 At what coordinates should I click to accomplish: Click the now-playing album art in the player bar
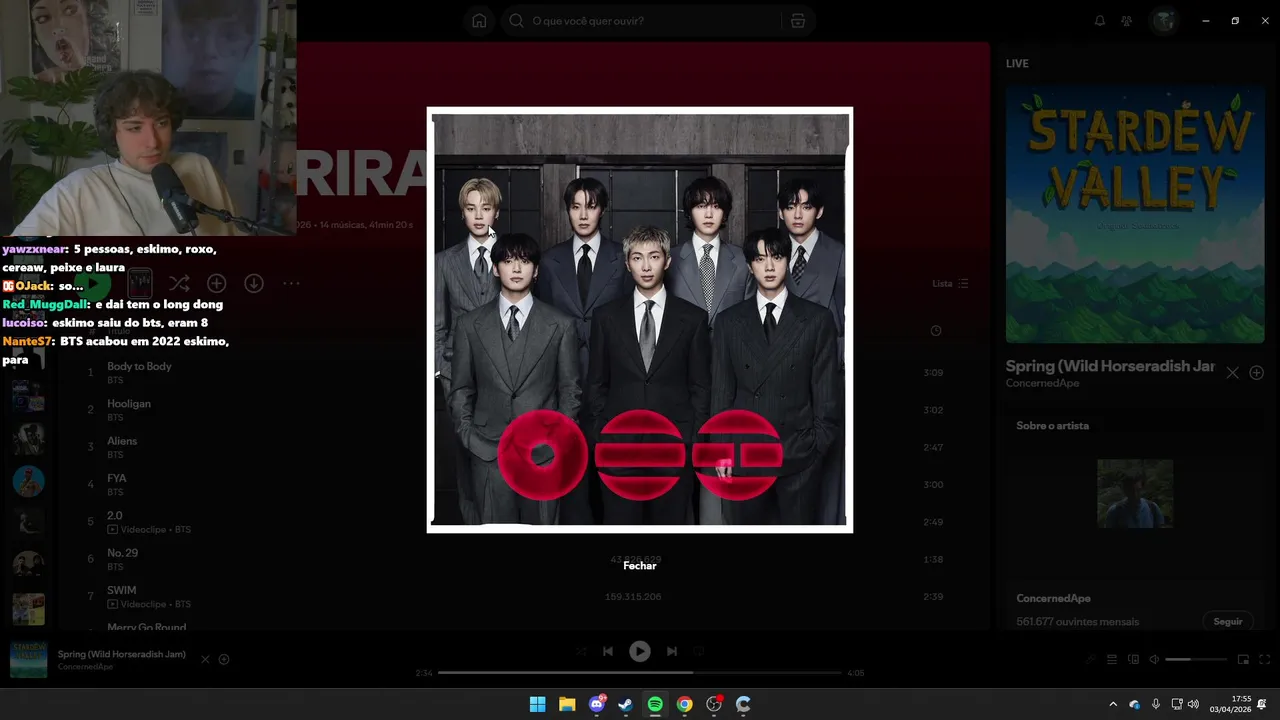(x=28, y=660)
